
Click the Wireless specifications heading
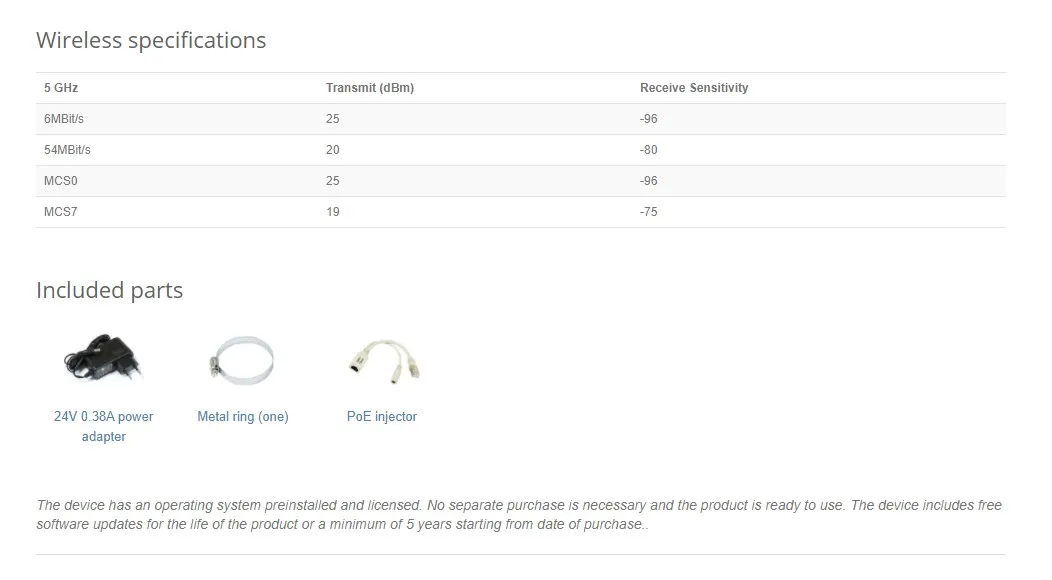click(151, 40)
